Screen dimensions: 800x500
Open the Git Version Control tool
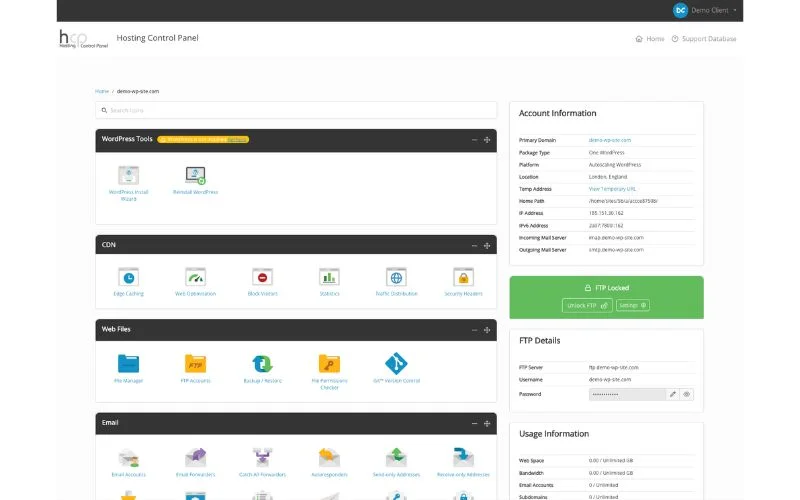(x=396, y=364)
